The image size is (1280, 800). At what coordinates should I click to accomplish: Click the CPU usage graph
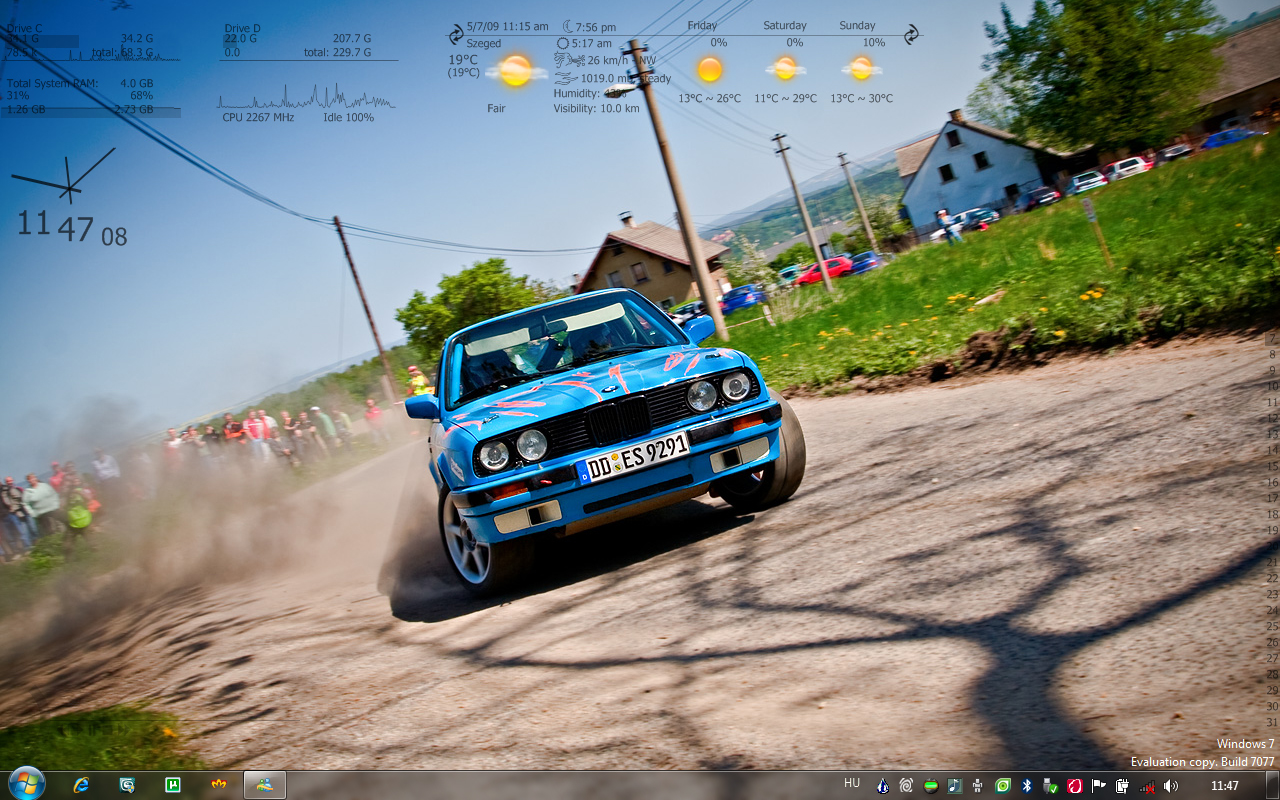(306, 97)
